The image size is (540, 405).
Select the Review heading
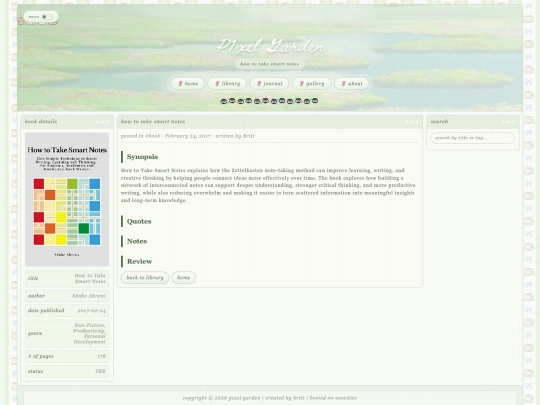click(139, 261)
